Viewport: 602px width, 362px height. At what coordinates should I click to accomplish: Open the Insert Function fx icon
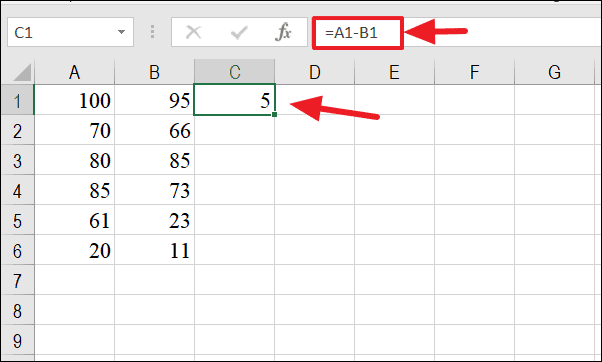click(x=284, y=32)
